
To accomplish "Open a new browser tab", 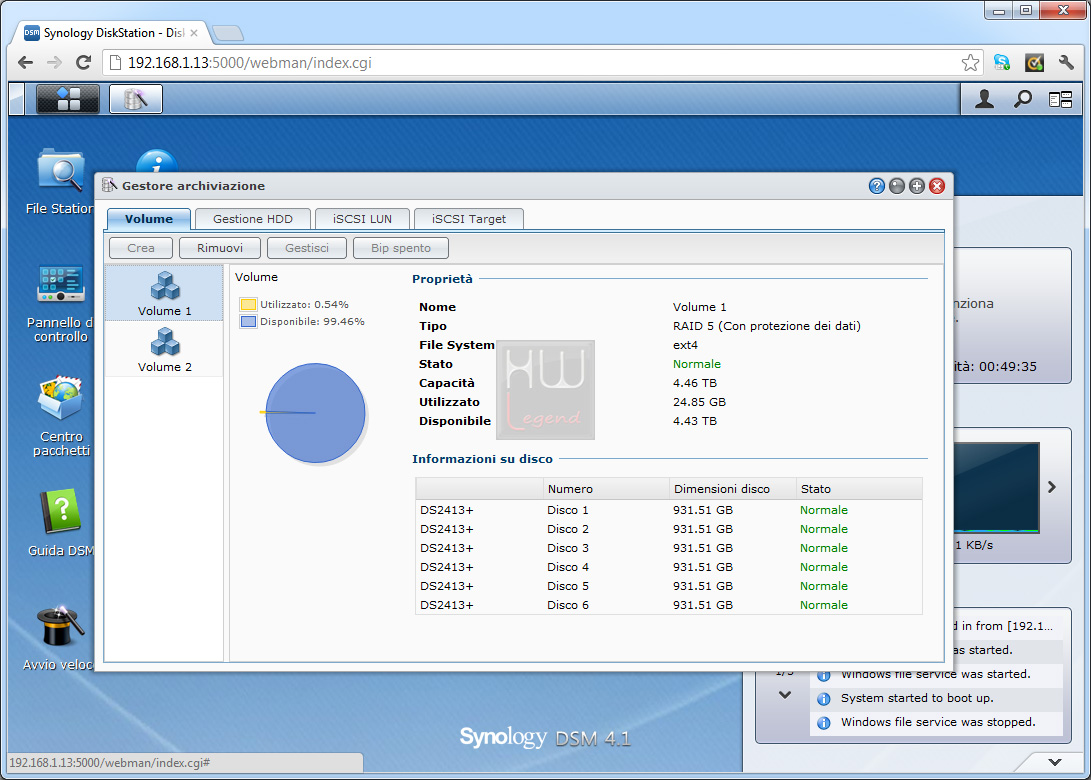I will (x=228, y=33).
